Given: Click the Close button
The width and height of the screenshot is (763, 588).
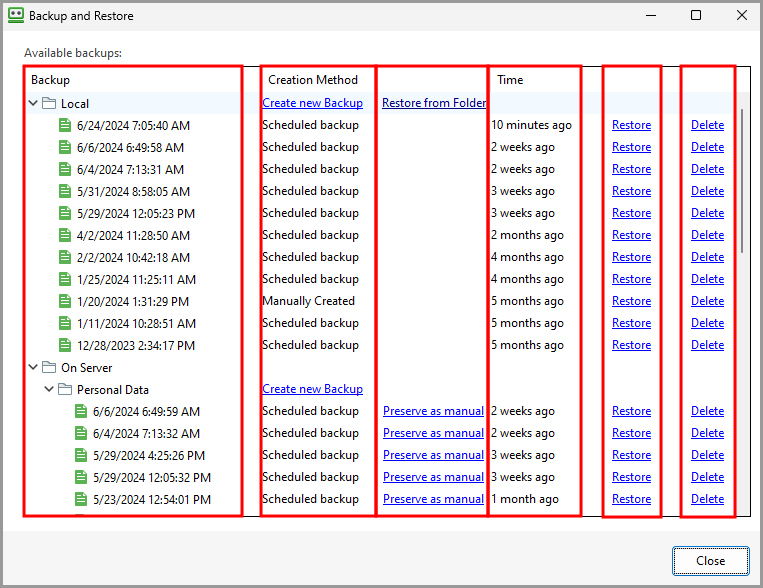Looking at the screenshot, I should click(710, 561).
